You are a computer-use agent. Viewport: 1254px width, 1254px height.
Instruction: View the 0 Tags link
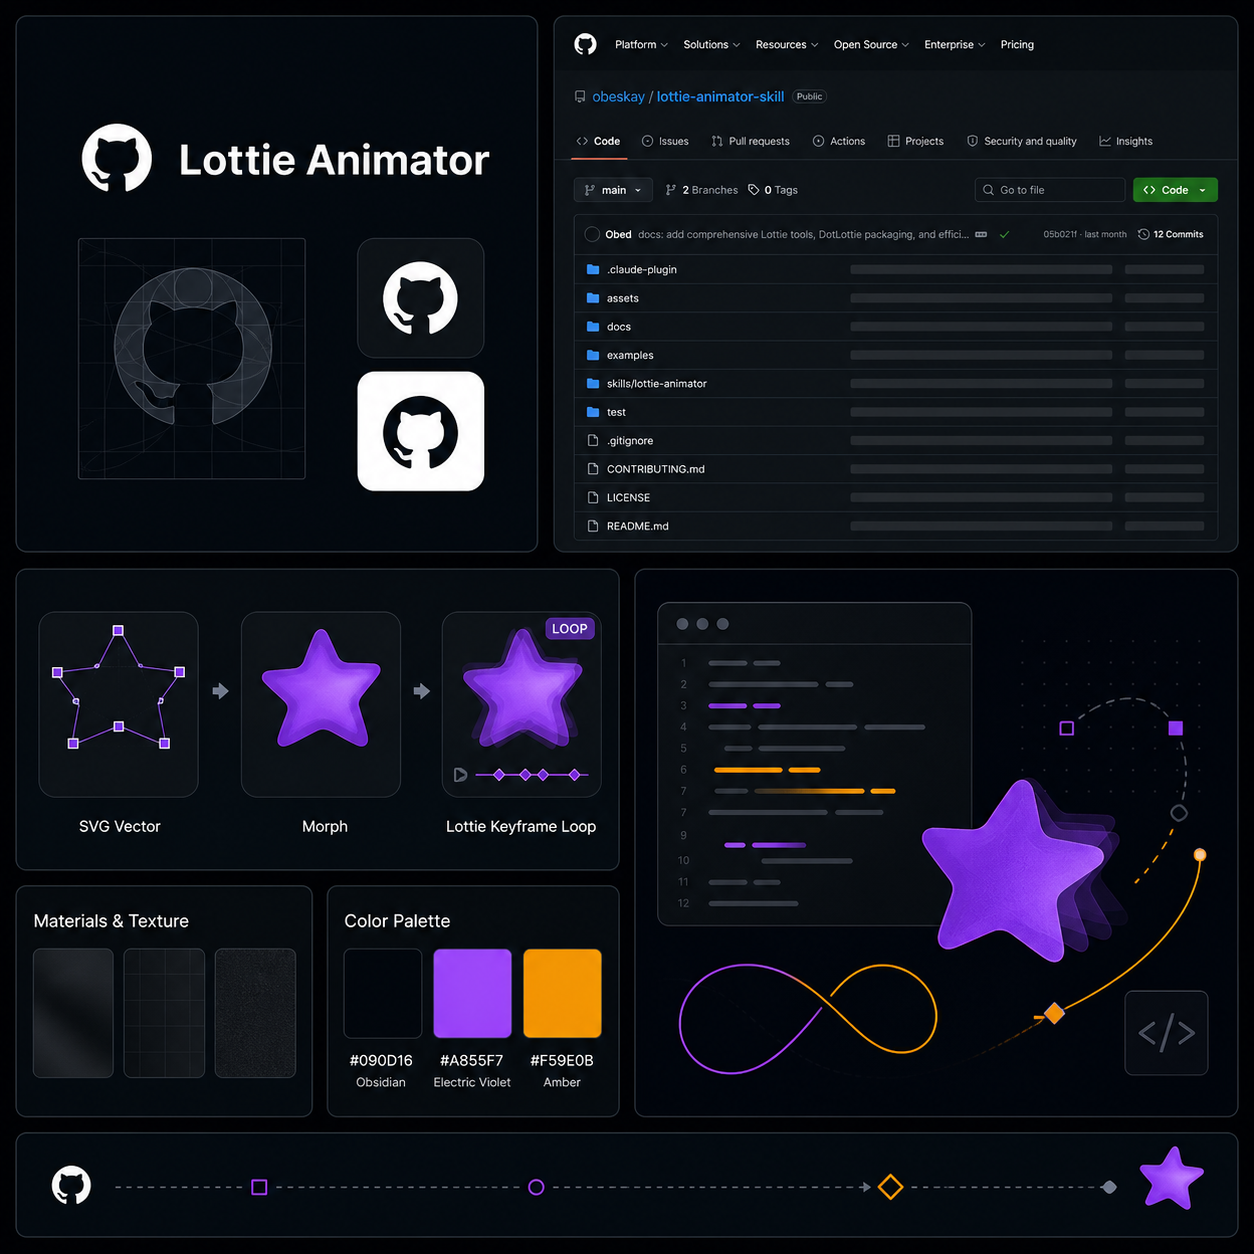click(773, 190)
